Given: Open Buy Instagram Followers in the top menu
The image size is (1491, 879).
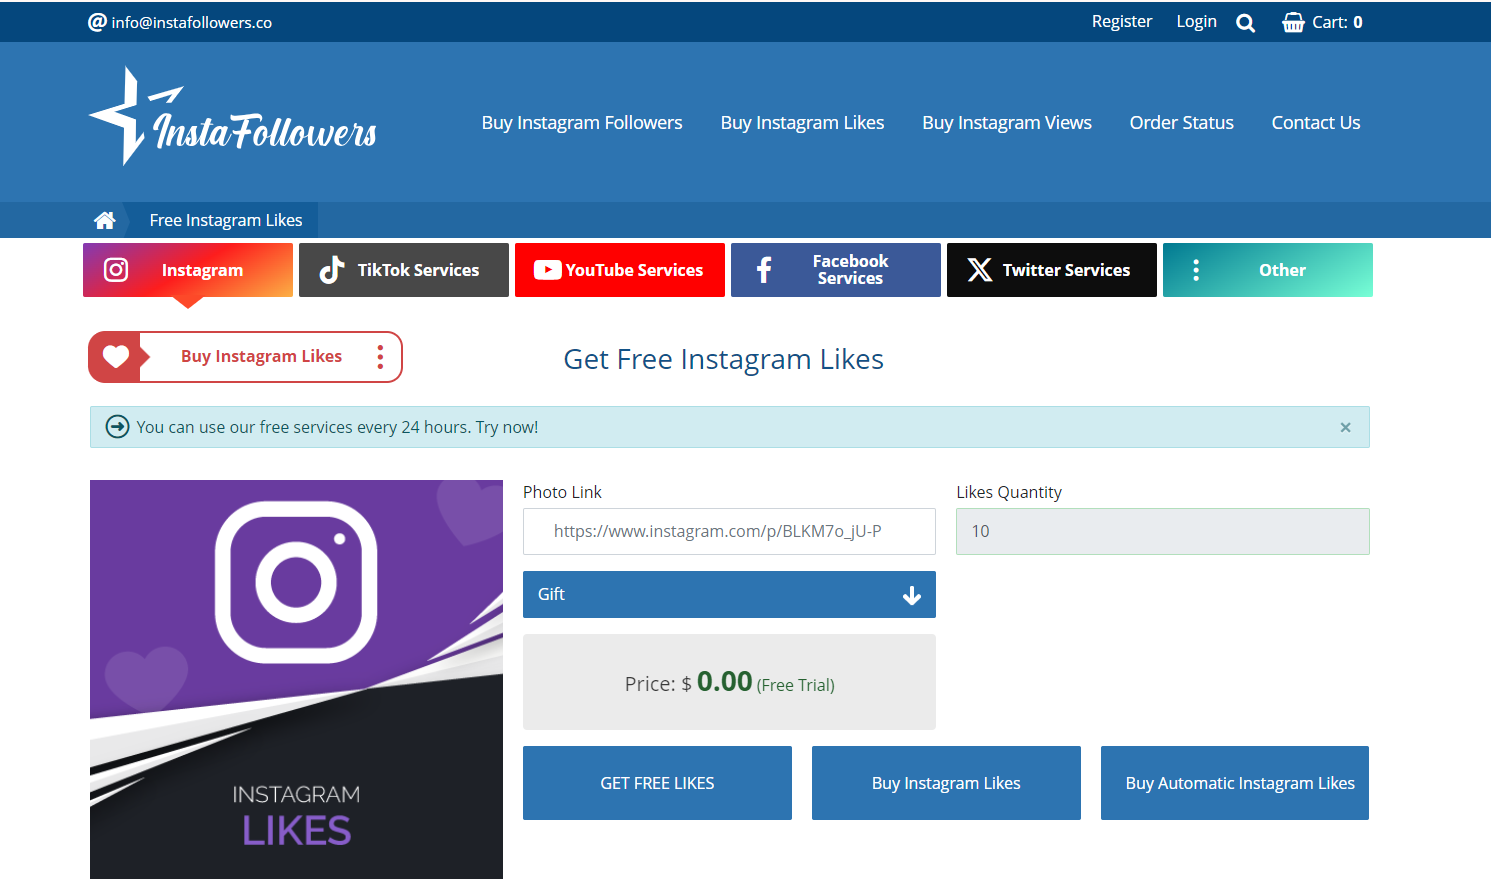Looking at the screenshot, I should point(582,123).
